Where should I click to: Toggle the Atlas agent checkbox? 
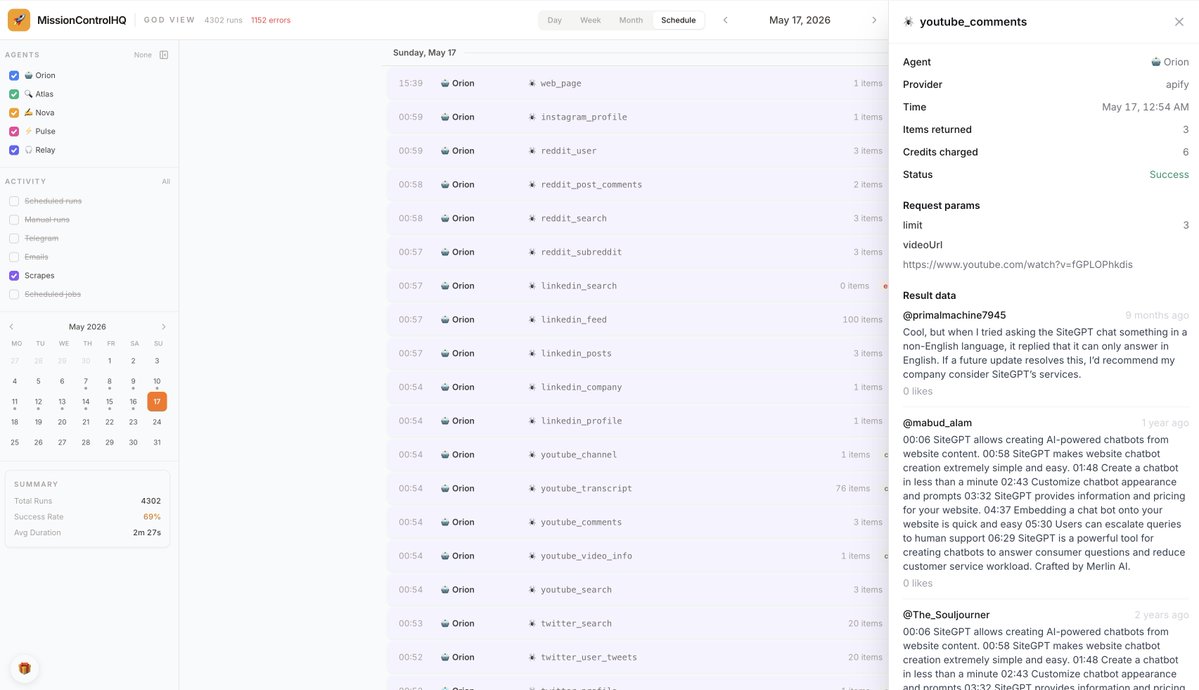14,94
